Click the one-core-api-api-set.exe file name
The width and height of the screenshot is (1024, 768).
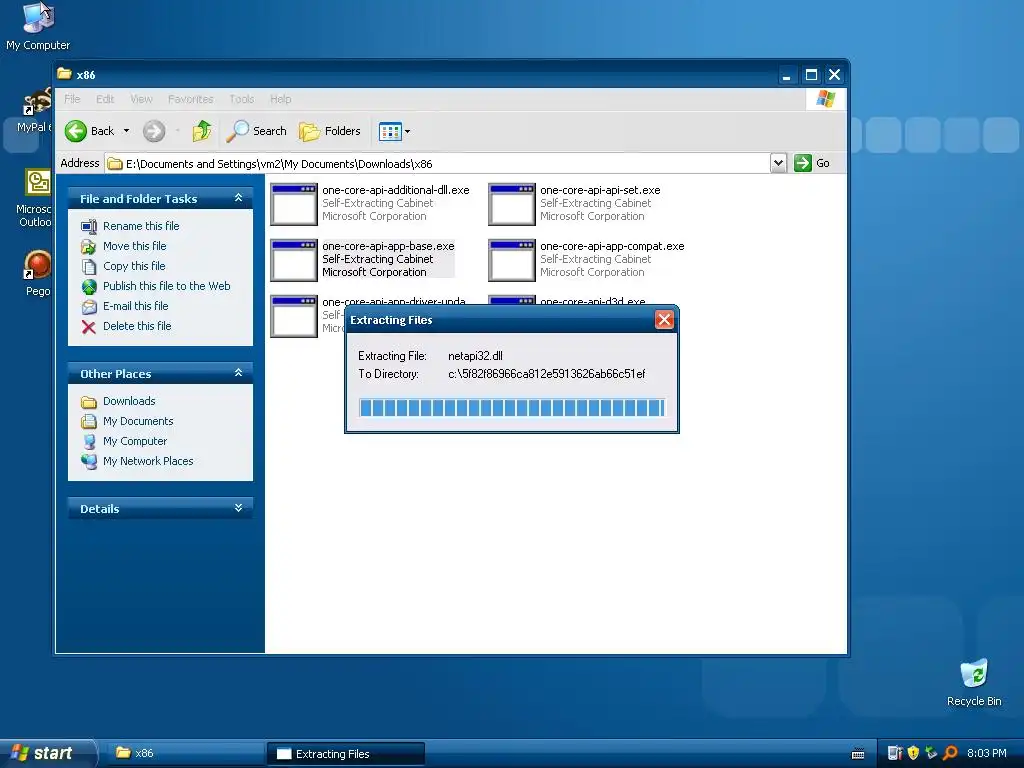tap(600, 190)
